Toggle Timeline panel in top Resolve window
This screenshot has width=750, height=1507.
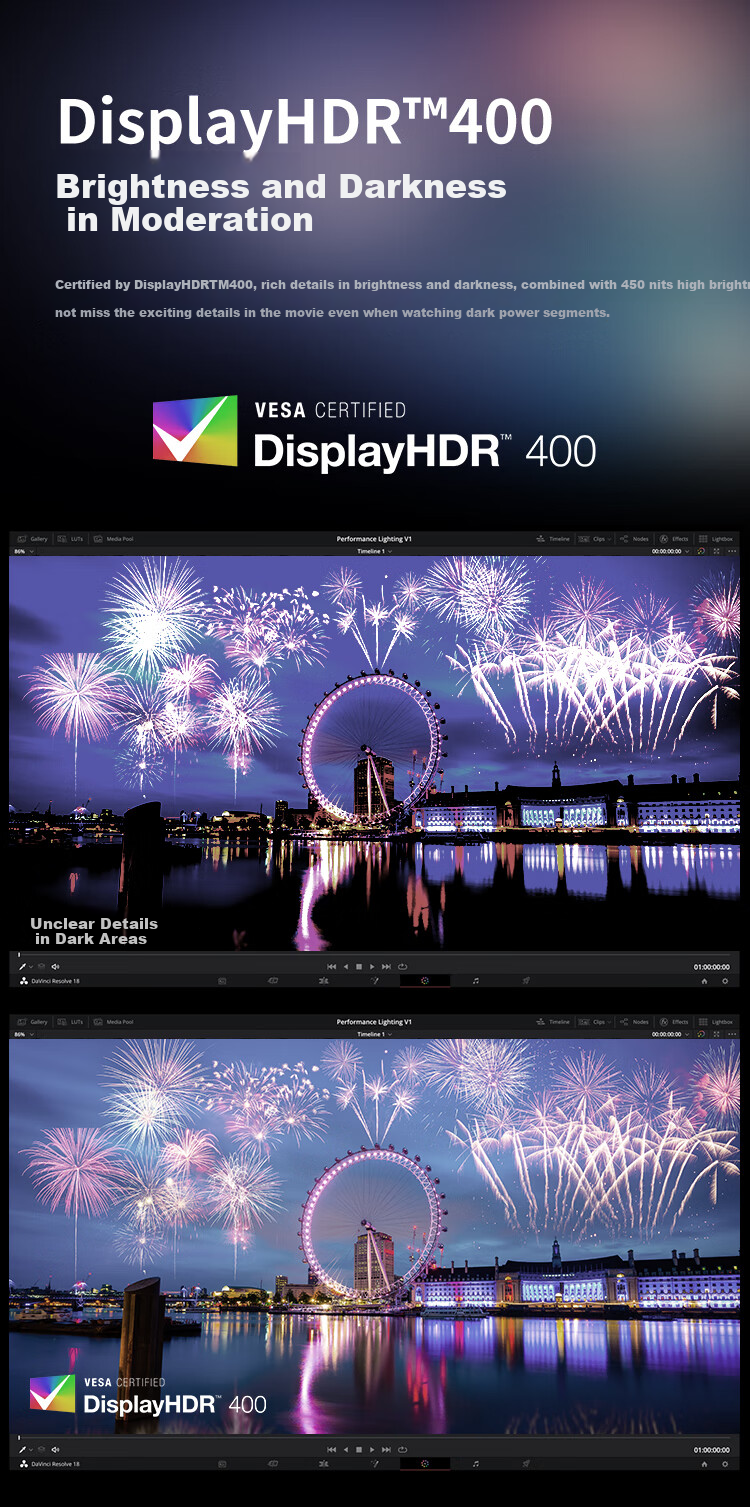coord(554,539)
